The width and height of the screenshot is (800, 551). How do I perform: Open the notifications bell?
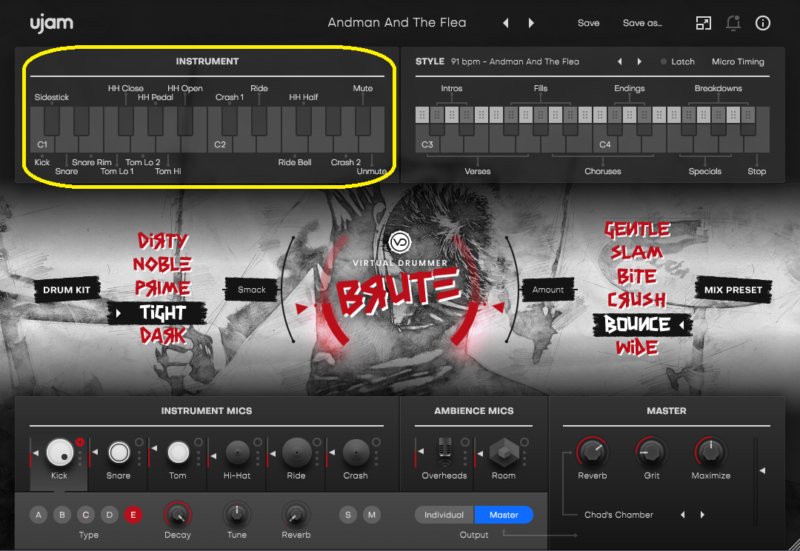pyautogui.click(x=733, y=23)
